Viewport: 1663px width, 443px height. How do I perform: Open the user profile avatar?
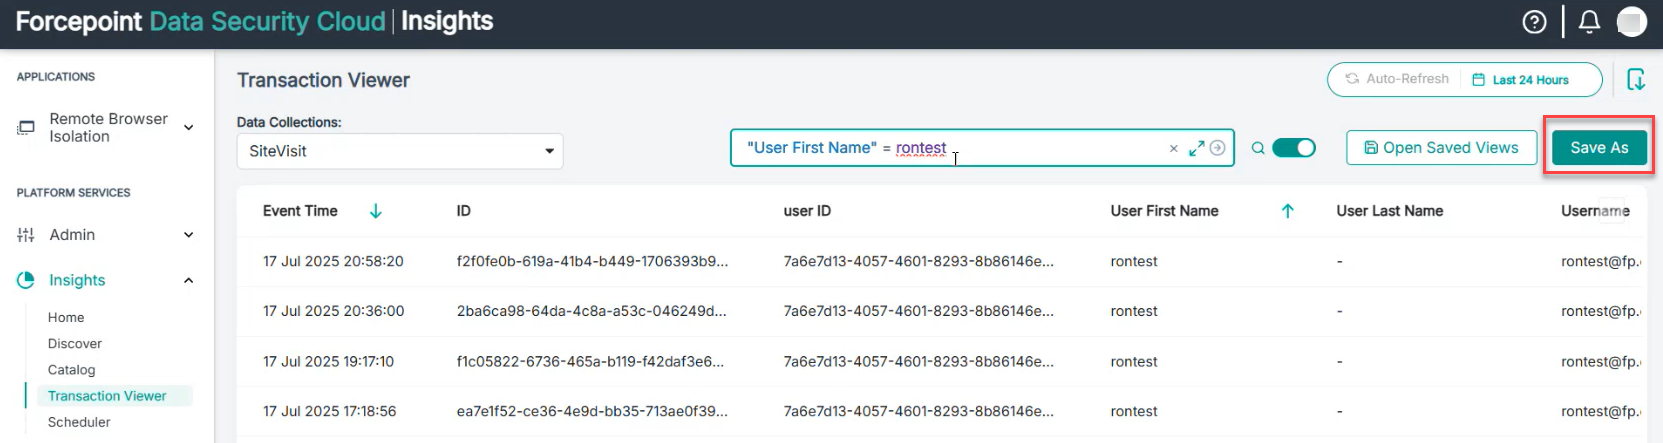click(x=1631, y=22)
